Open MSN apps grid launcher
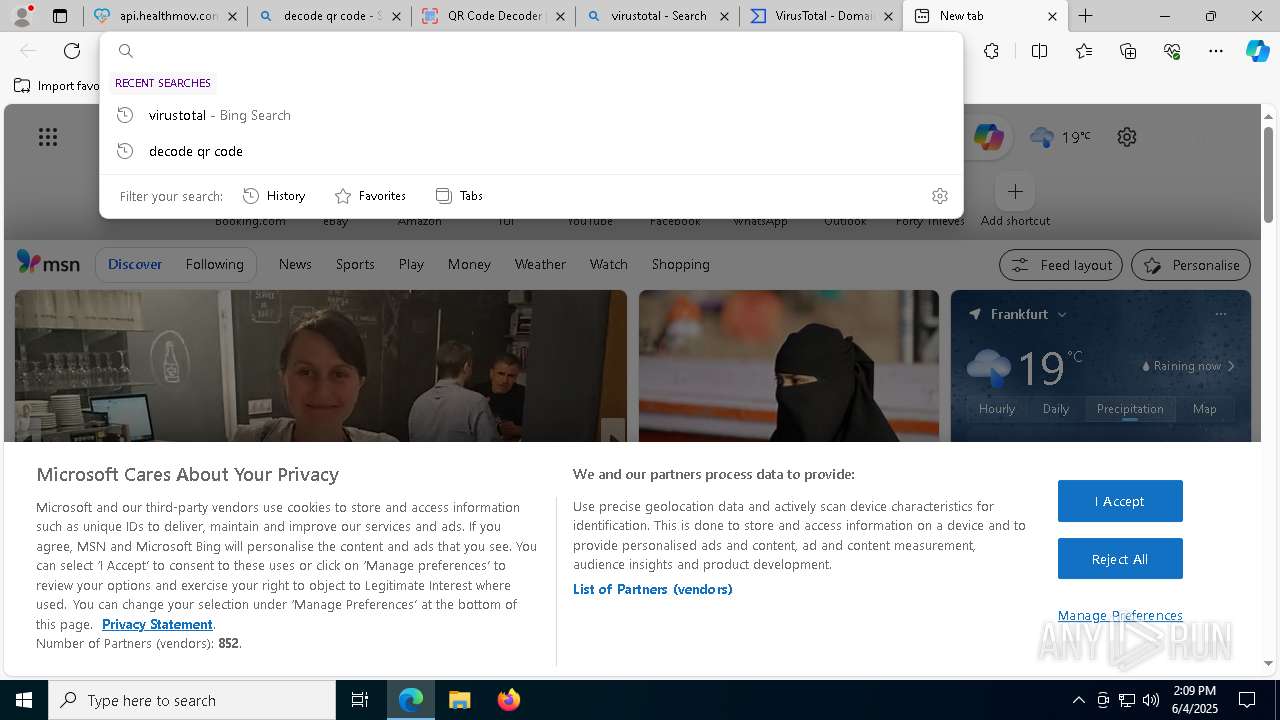This screenshot has height=720, width=1280. click(48, 137)
